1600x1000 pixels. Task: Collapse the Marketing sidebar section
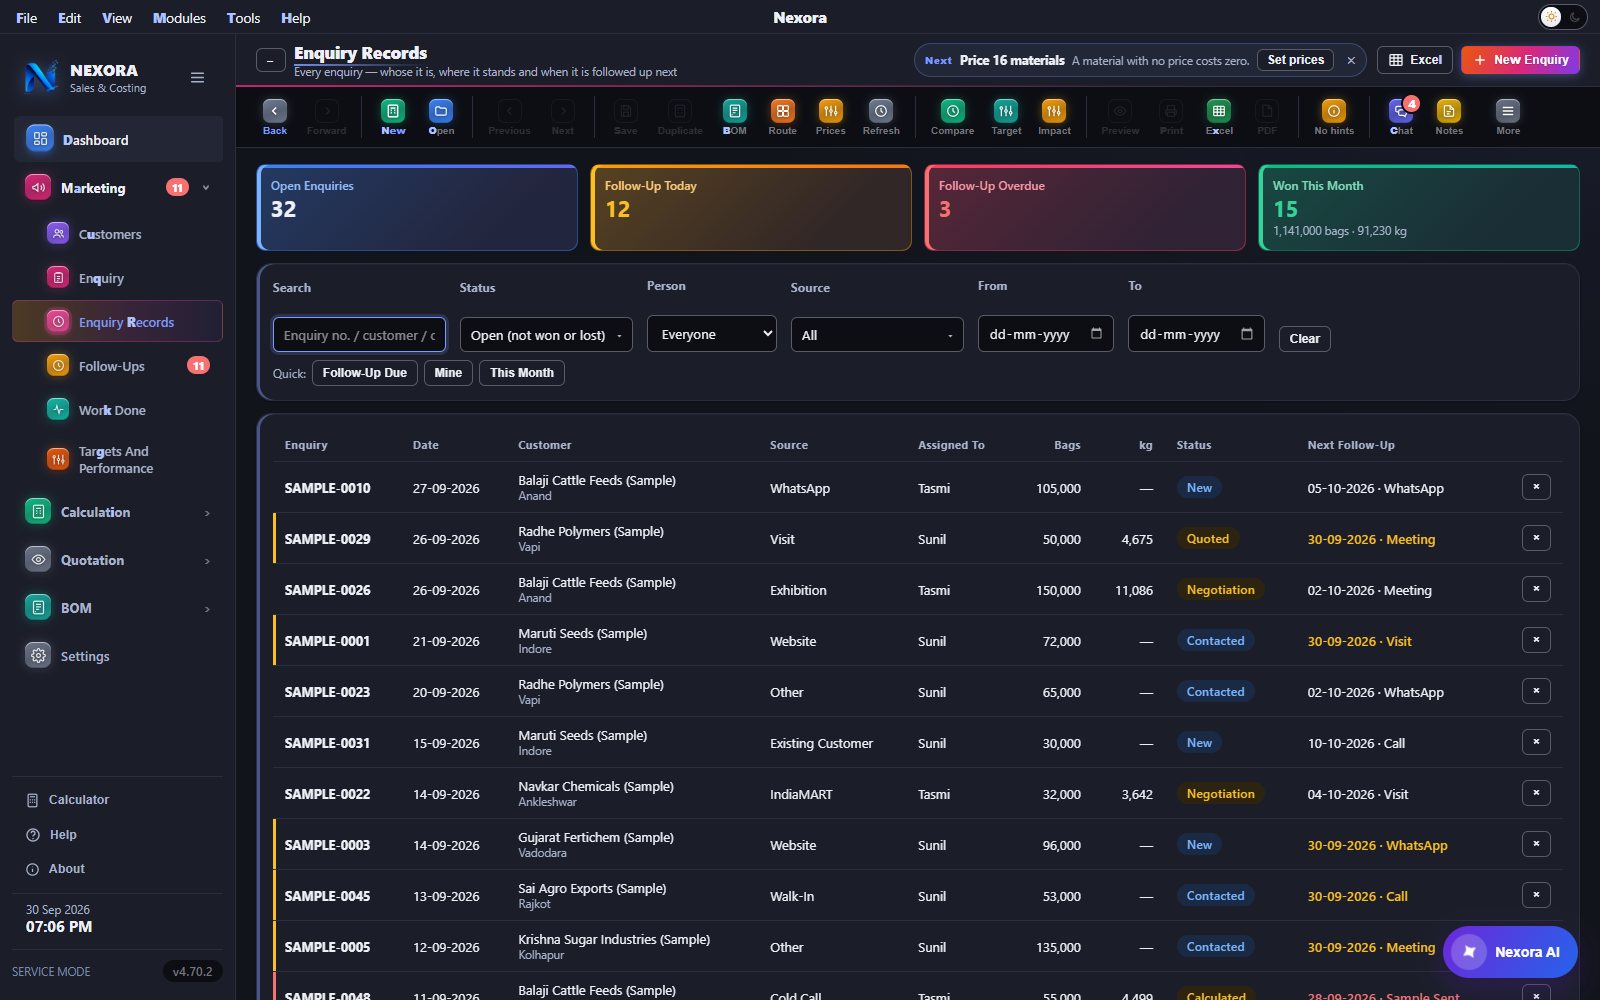point(206,188)
